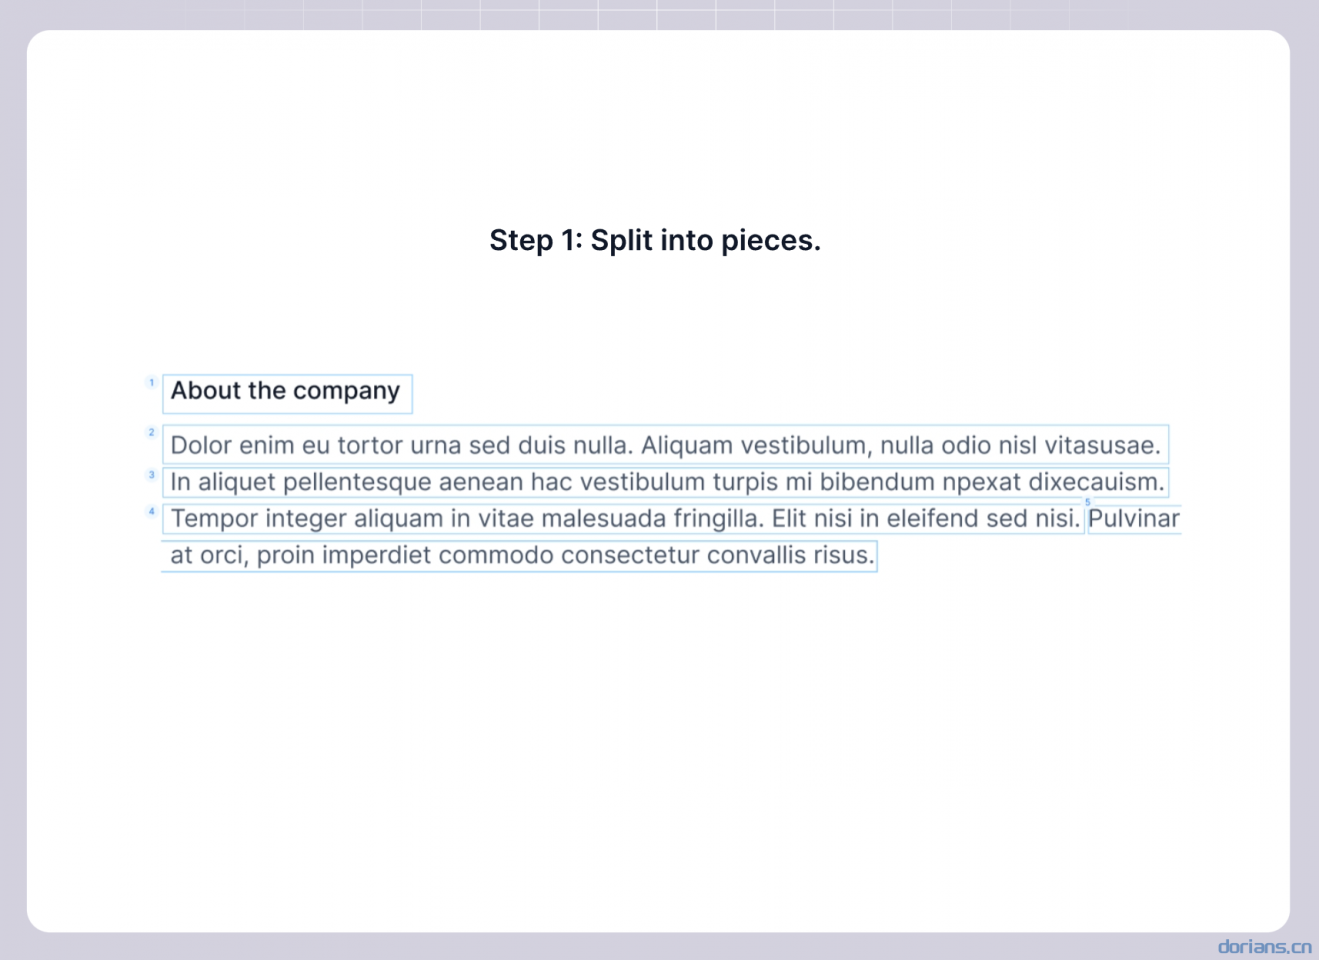Select the "Dolor enim eu tortor" sentence box
Image resolution: width=1319 pixels, height=960 pixels.
665,445
